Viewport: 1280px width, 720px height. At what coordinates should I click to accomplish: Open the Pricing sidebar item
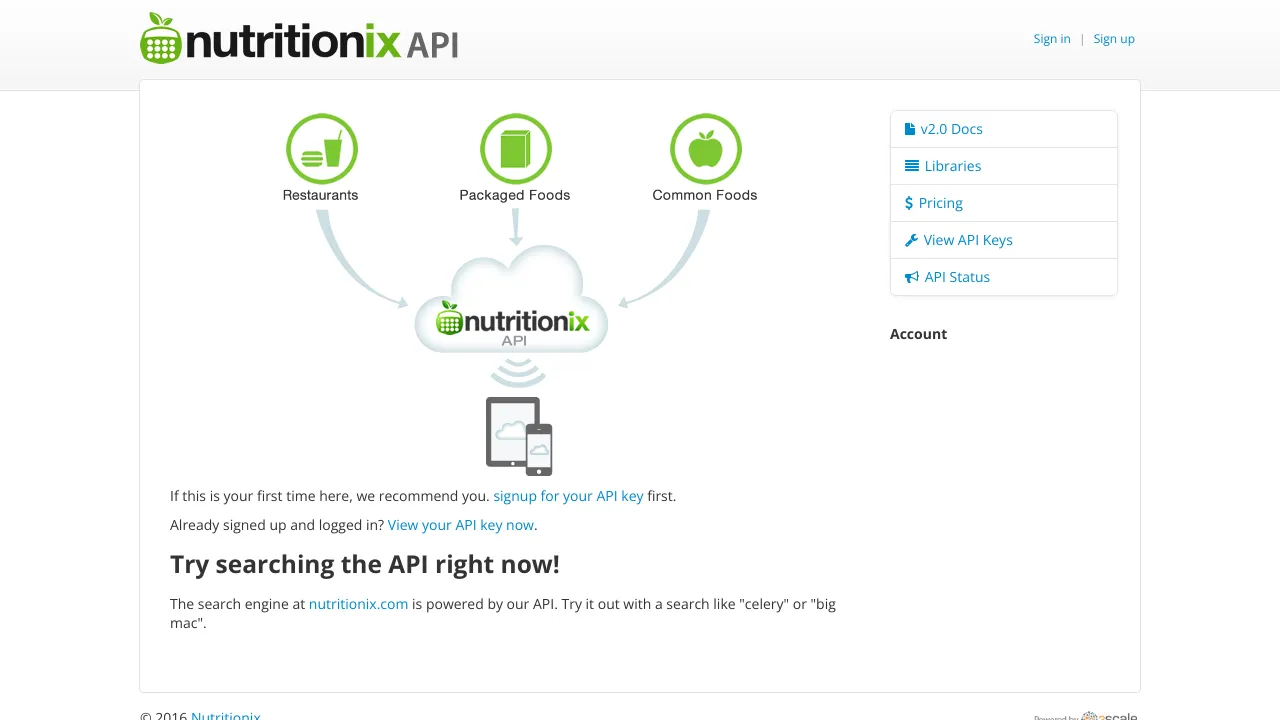click(x=1004, y=203)
